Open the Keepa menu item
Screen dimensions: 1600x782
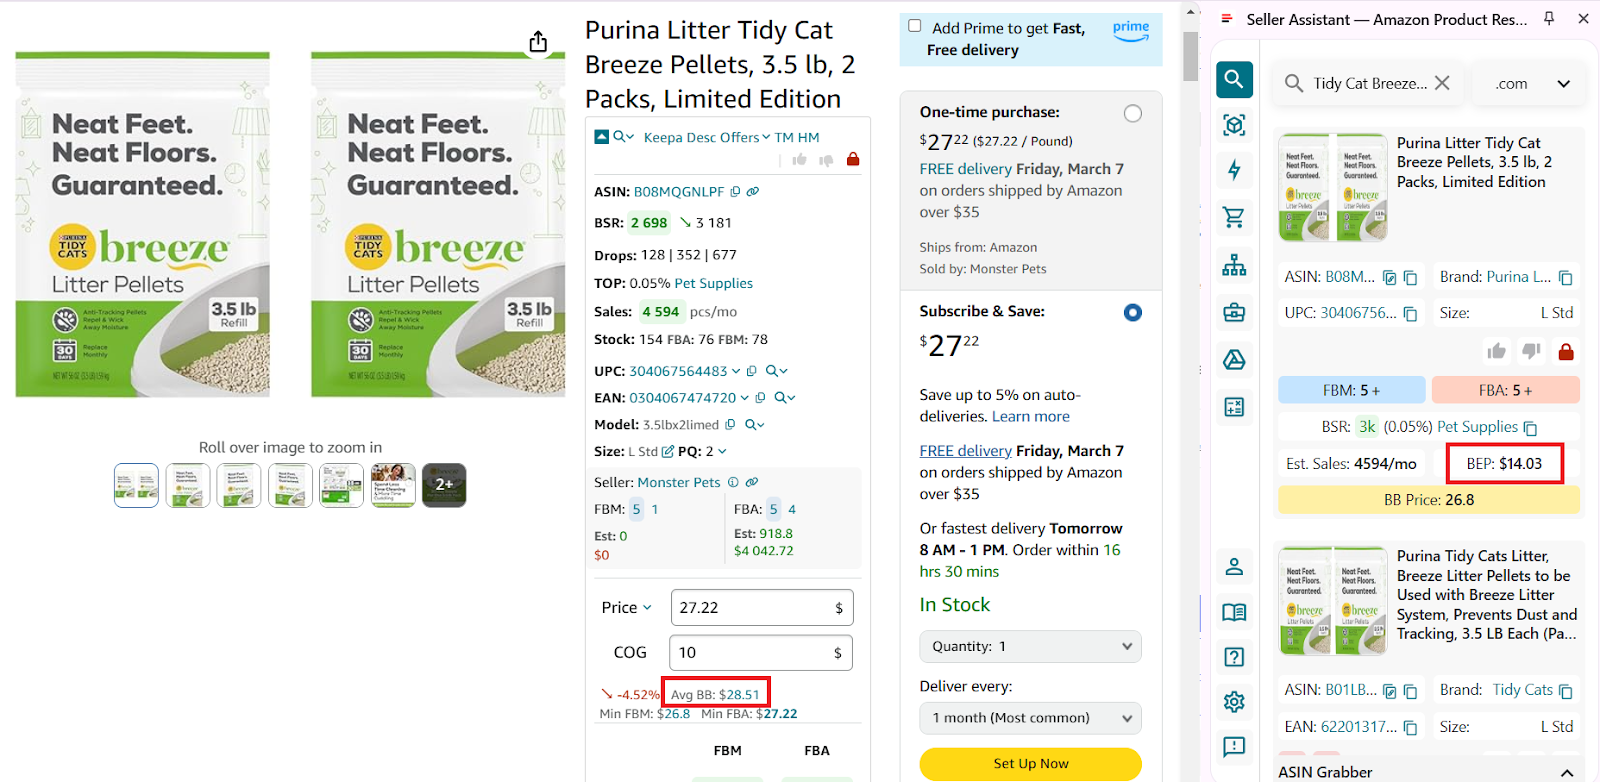click(x=663, y=137)
